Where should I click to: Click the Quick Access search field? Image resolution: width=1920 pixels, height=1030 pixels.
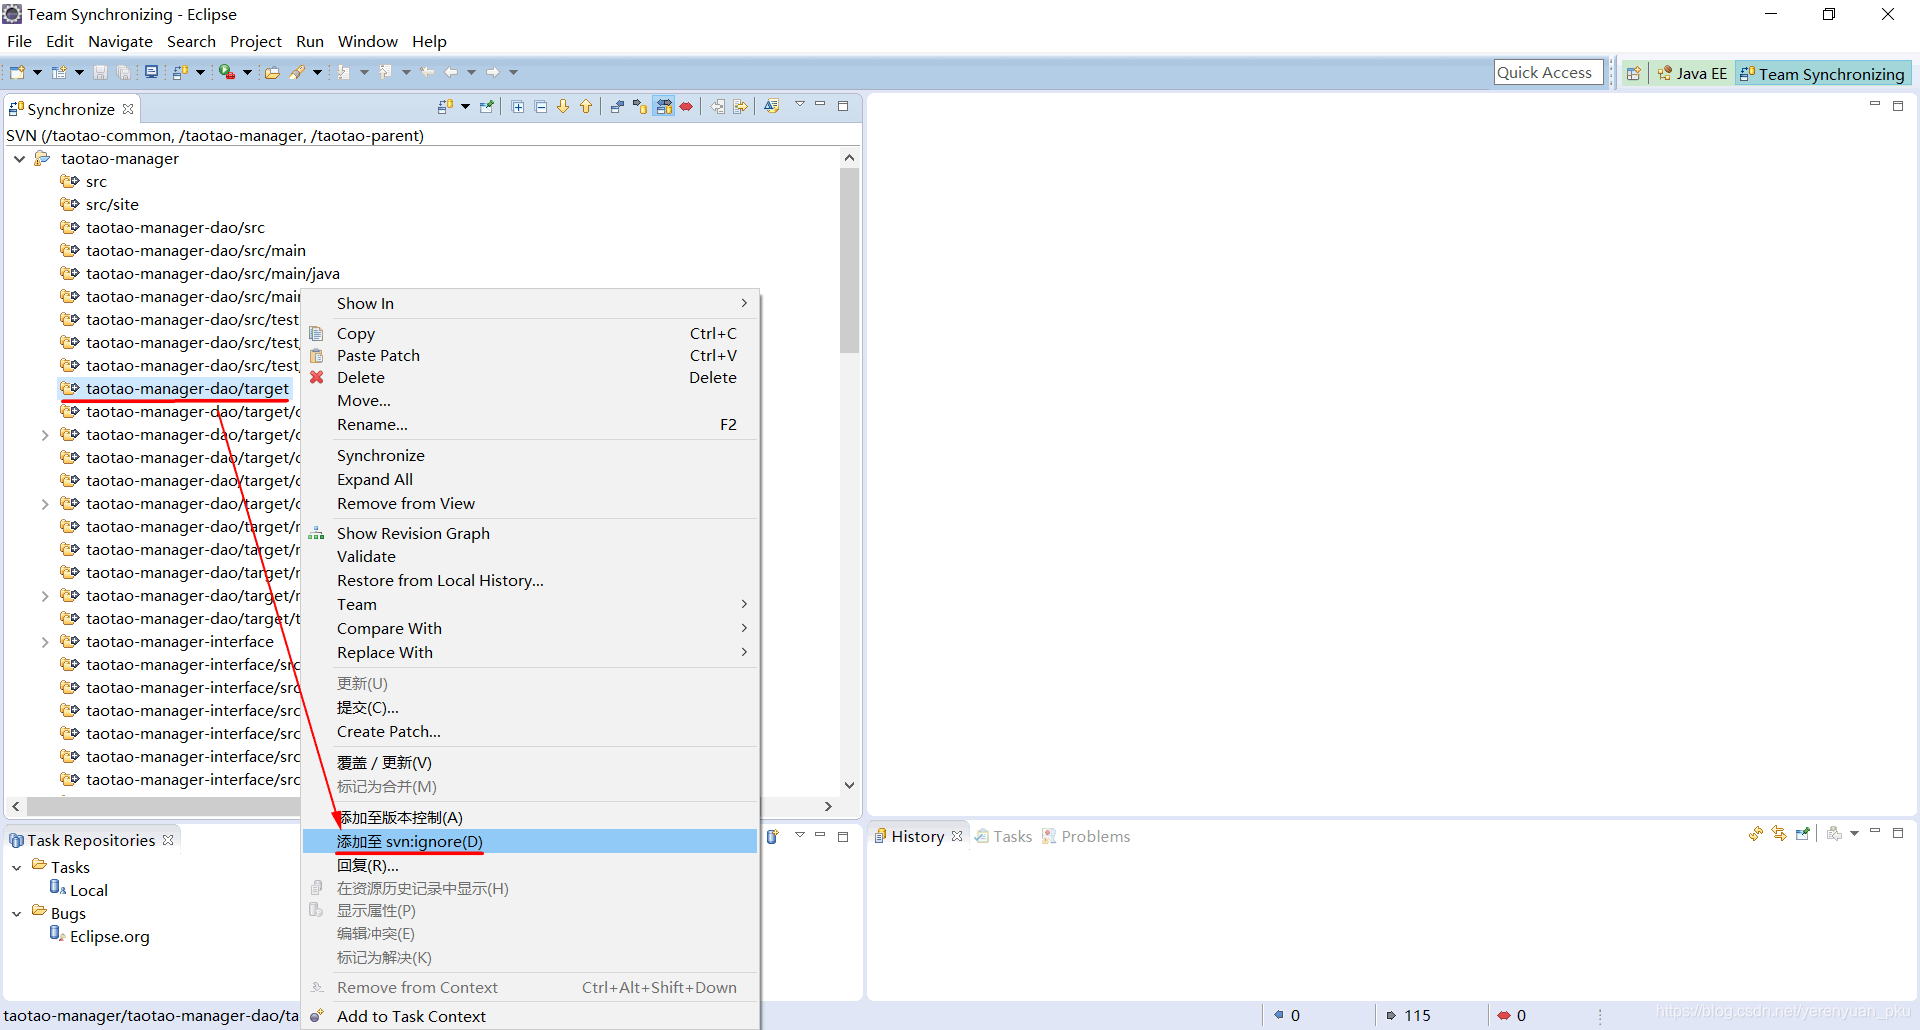(x=1548, y=72)
